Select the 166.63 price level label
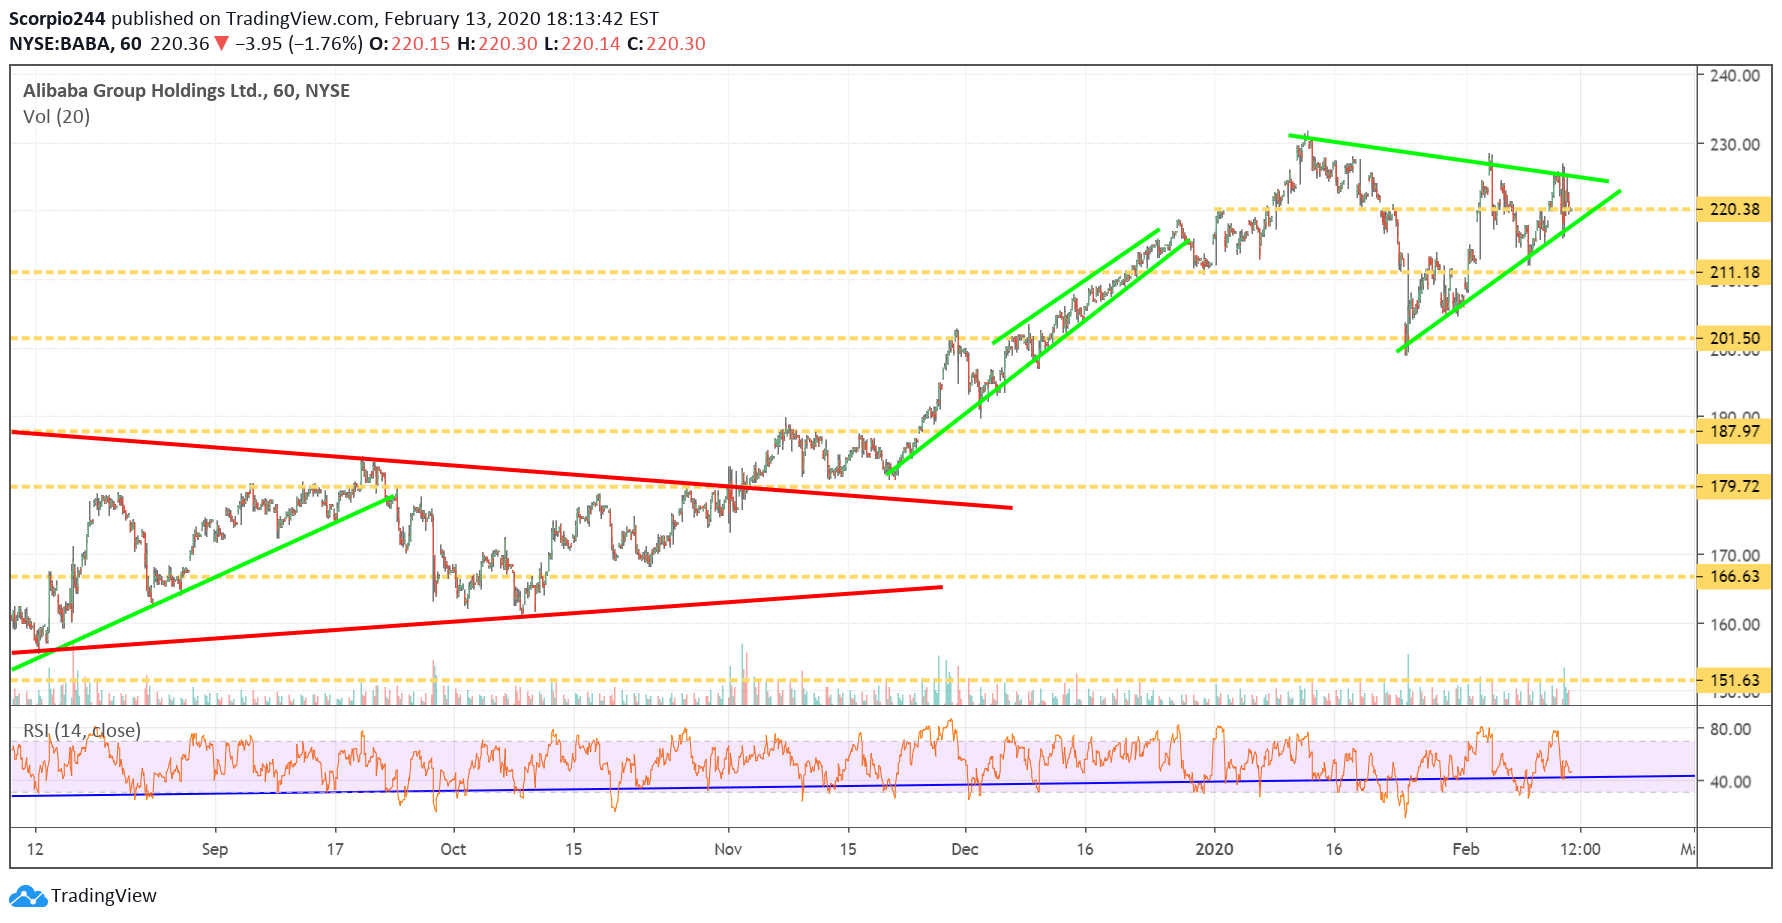1782x923 pixels. (1735, 576)
